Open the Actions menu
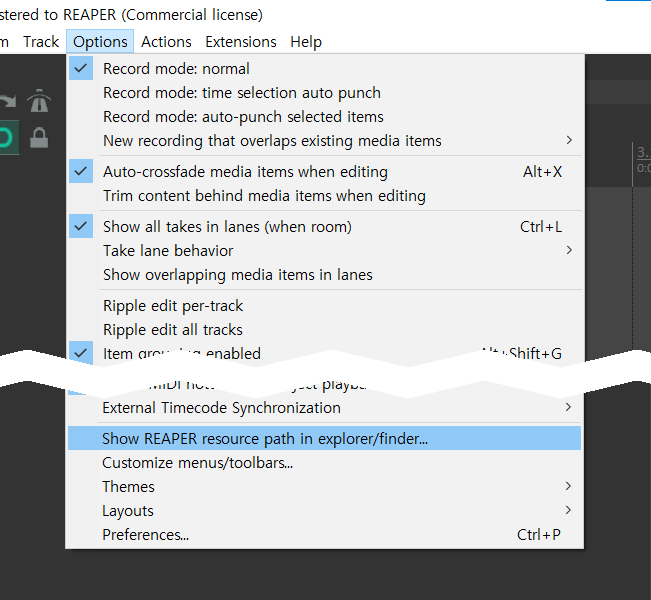The width and height of the screenshot is (651, 600). click(x=166, y=42)
